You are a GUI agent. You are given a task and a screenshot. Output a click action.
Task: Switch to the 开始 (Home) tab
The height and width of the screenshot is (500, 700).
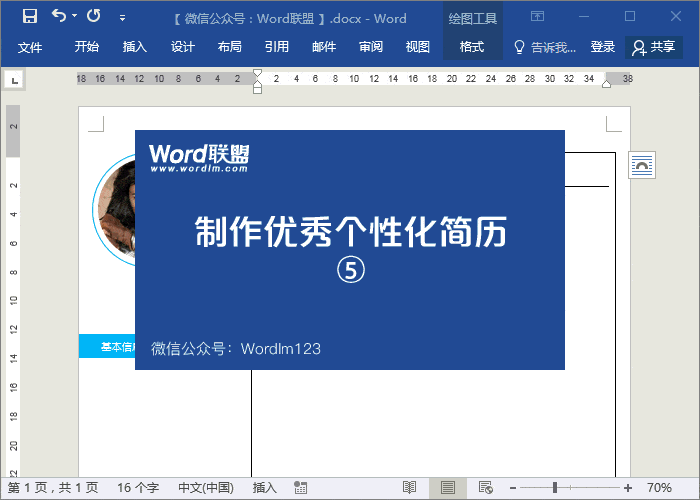tap(87, 47)
